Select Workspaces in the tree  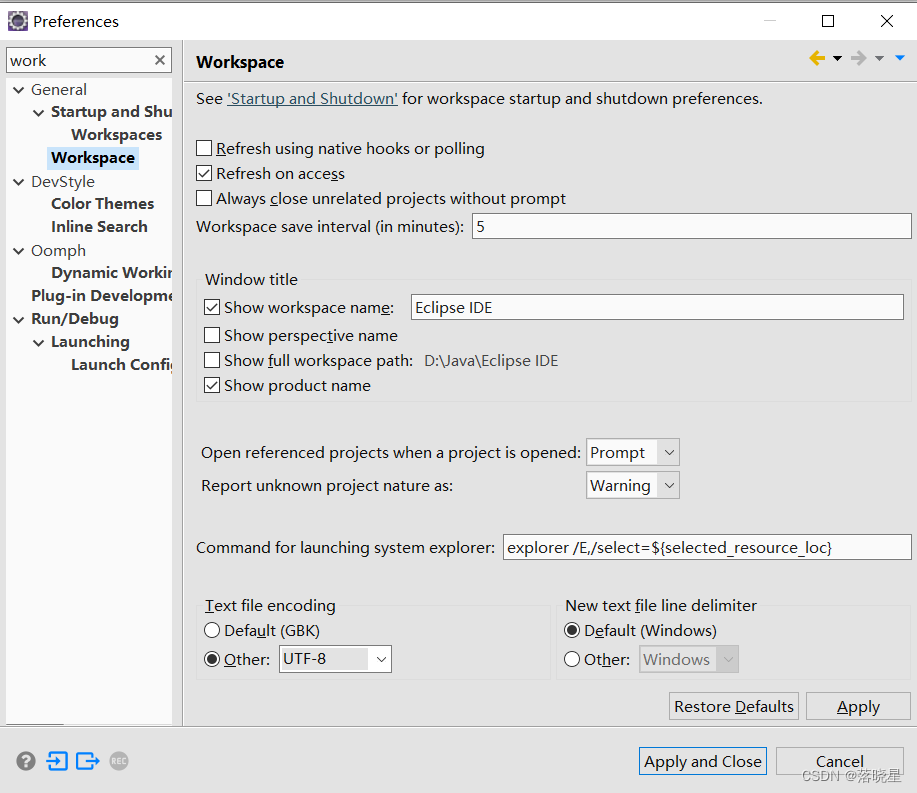116,135
